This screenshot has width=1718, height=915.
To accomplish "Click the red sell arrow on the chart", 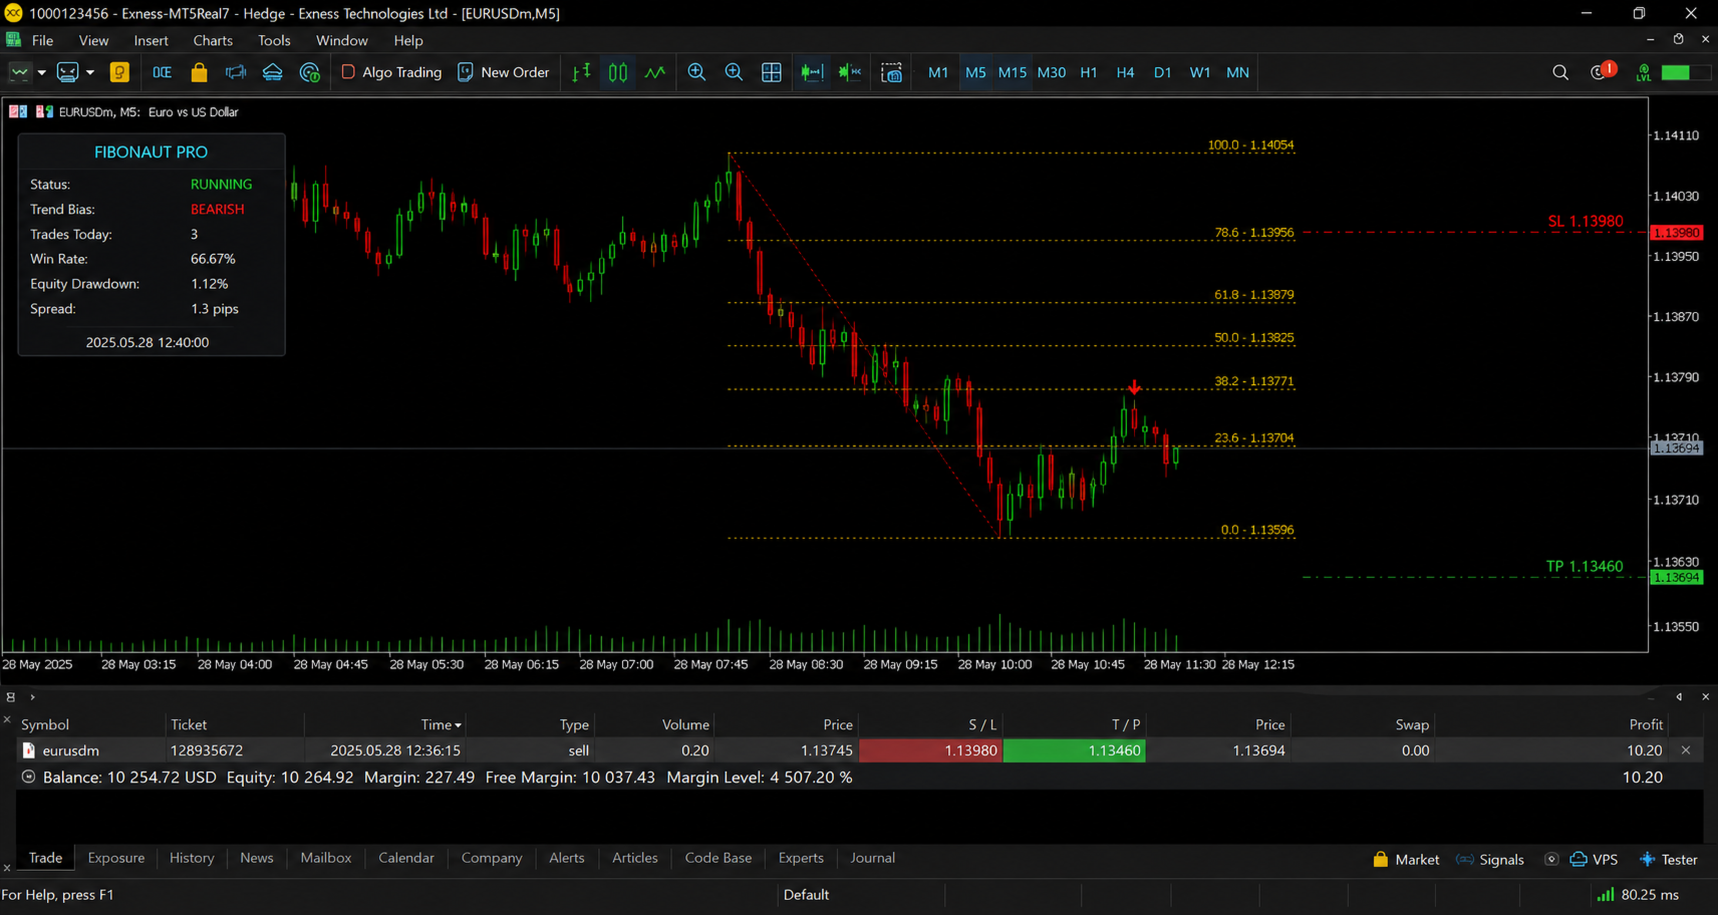I will [x=1134, y=388].
